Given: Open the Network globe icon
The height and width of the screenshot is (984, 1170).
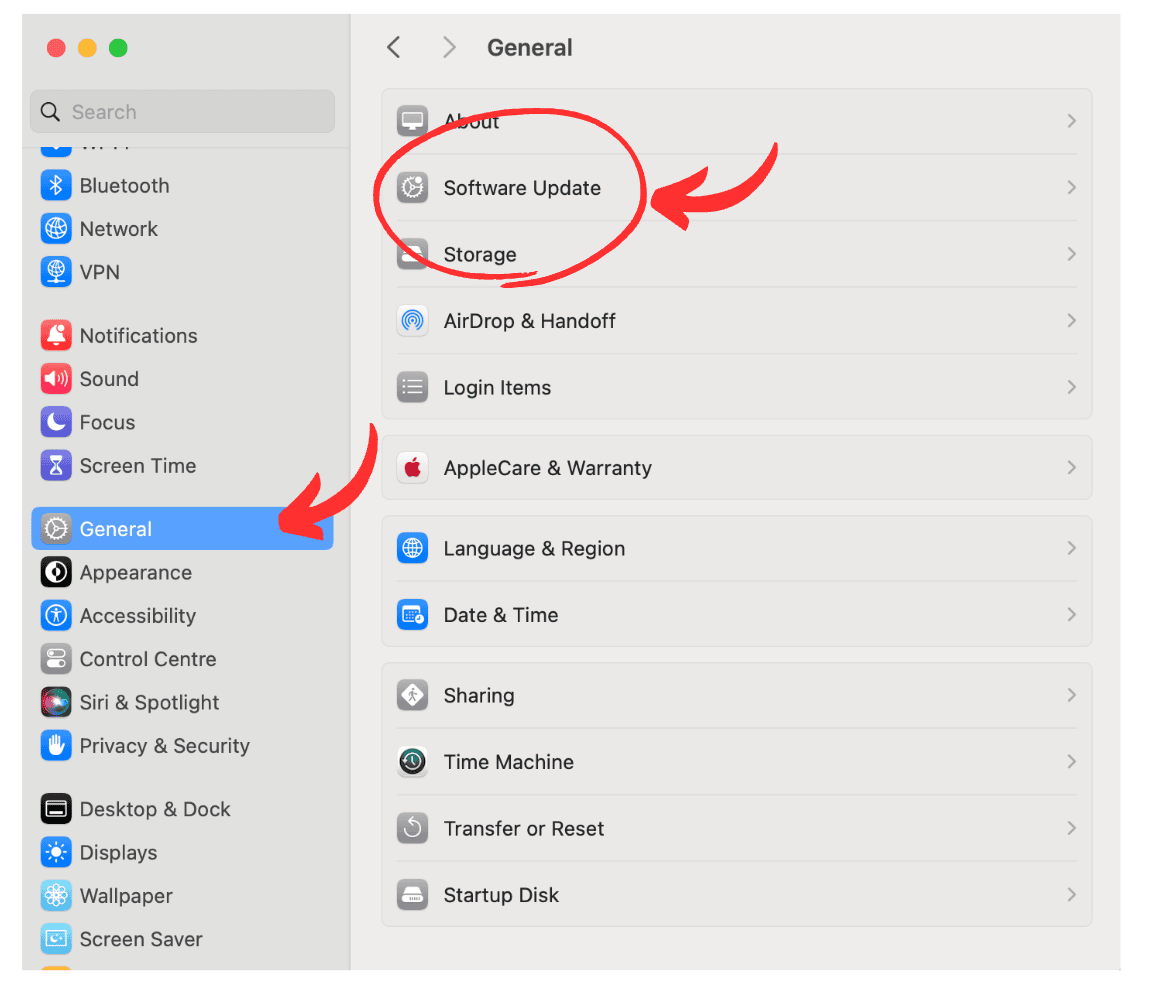Looking at the screenshot, I should click(x=56, y=229).
